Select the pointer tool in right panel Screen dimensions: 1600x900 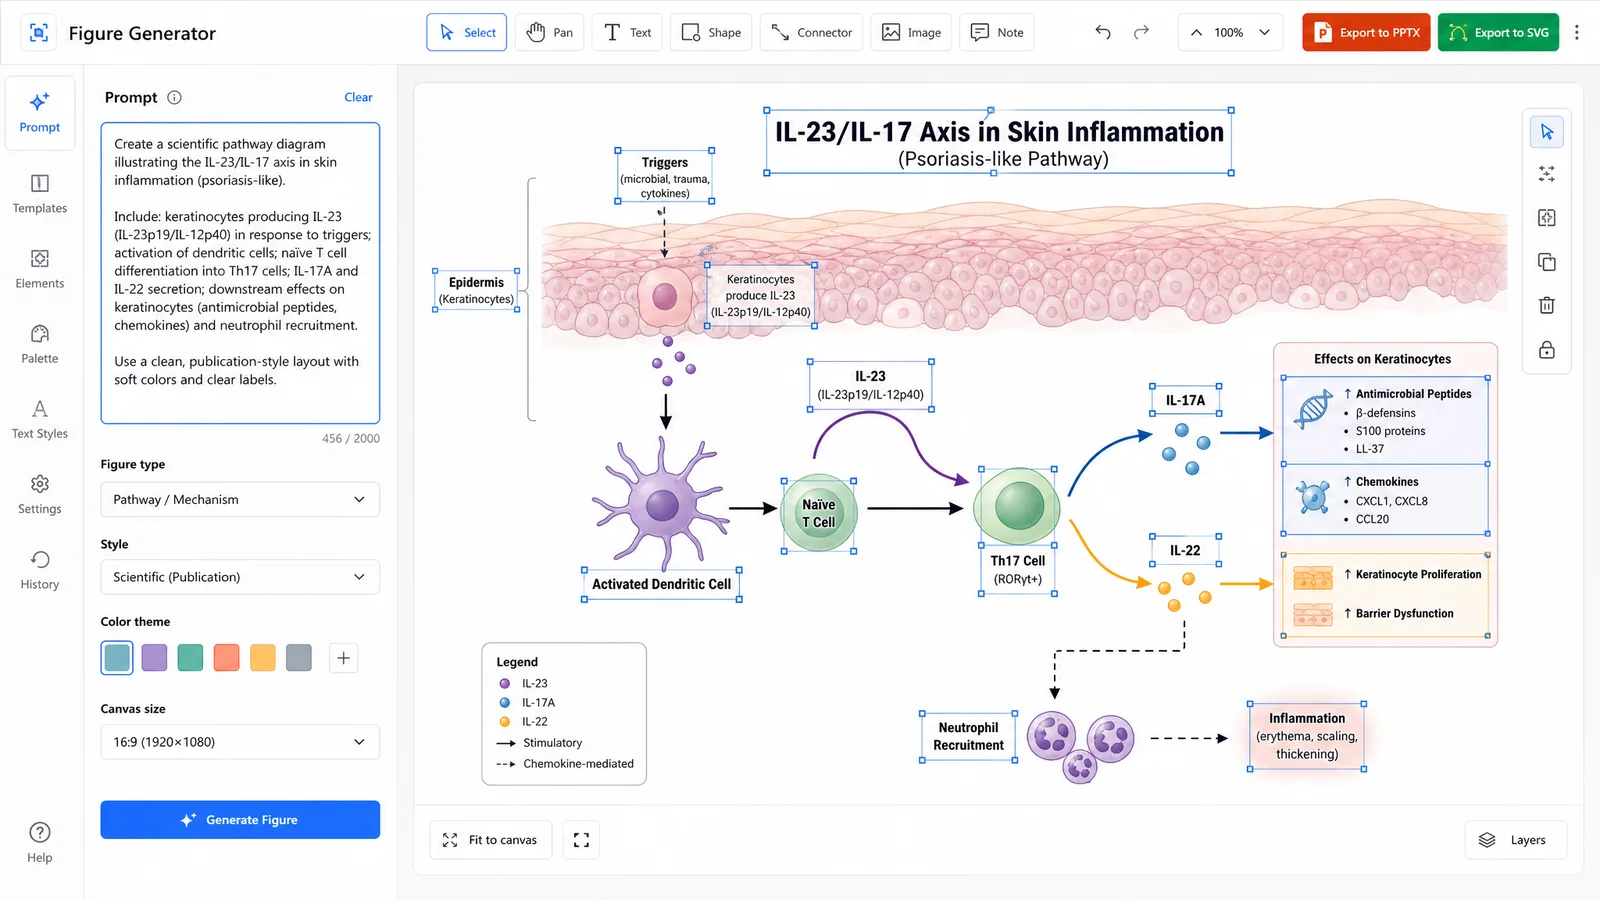point(1547,132)
